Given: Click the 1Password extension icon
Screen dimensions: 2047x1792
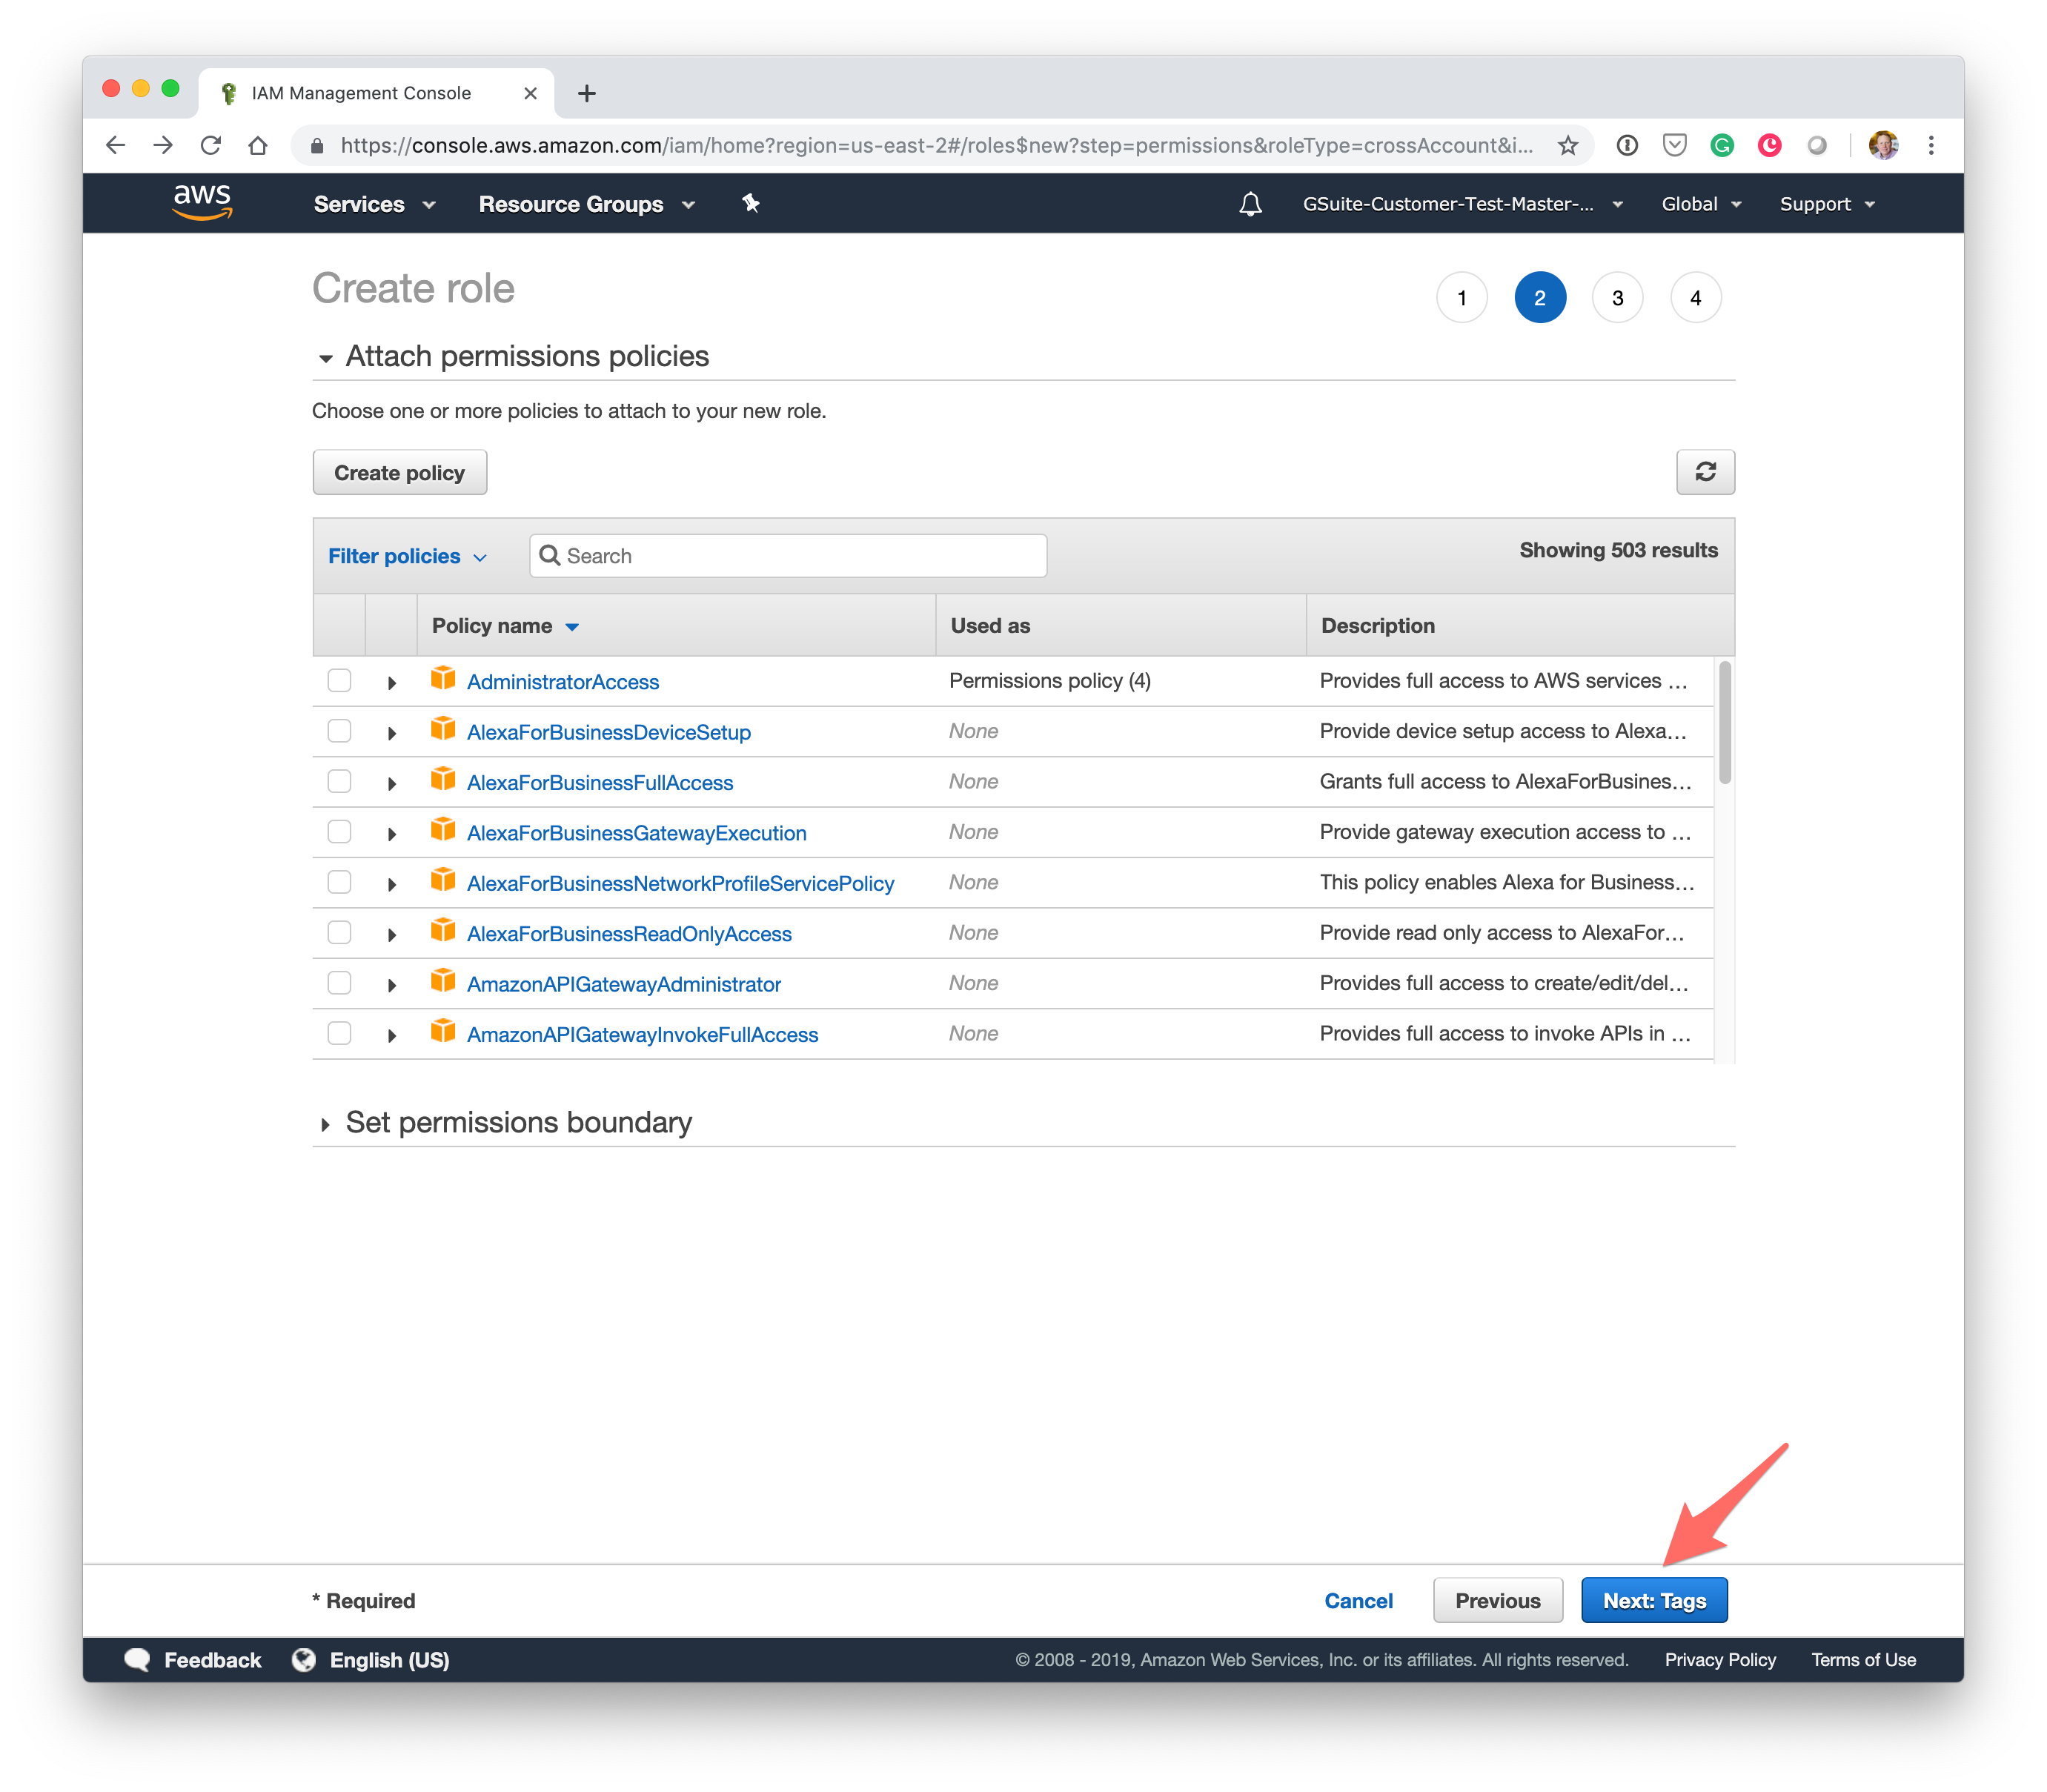Looking at the screenshot, I should point(1627,146).
